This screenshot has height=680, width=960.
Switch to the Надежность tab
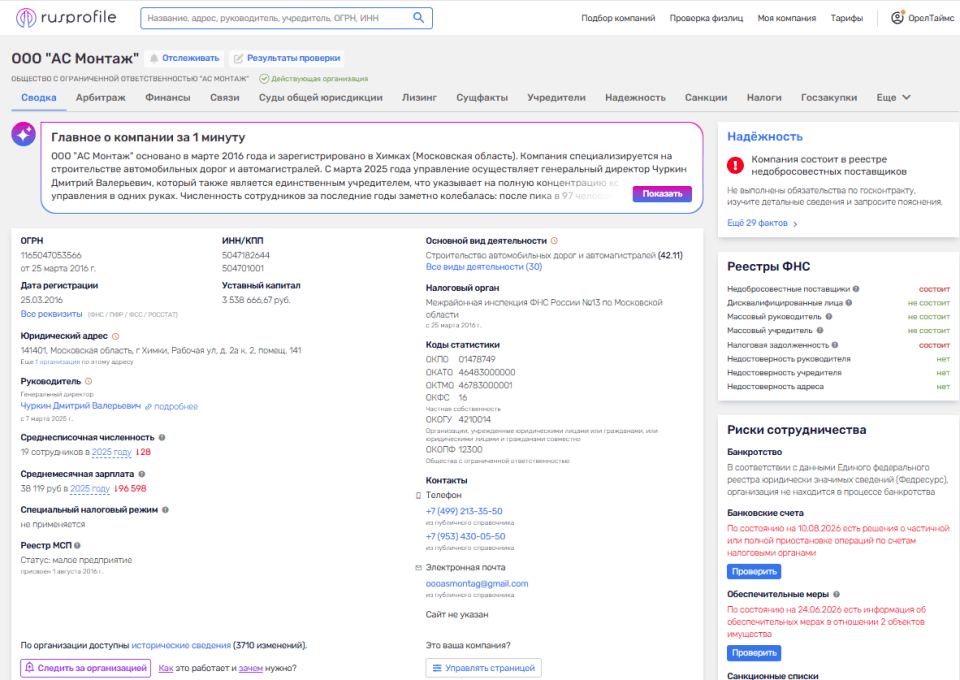(x=635, y=97)
